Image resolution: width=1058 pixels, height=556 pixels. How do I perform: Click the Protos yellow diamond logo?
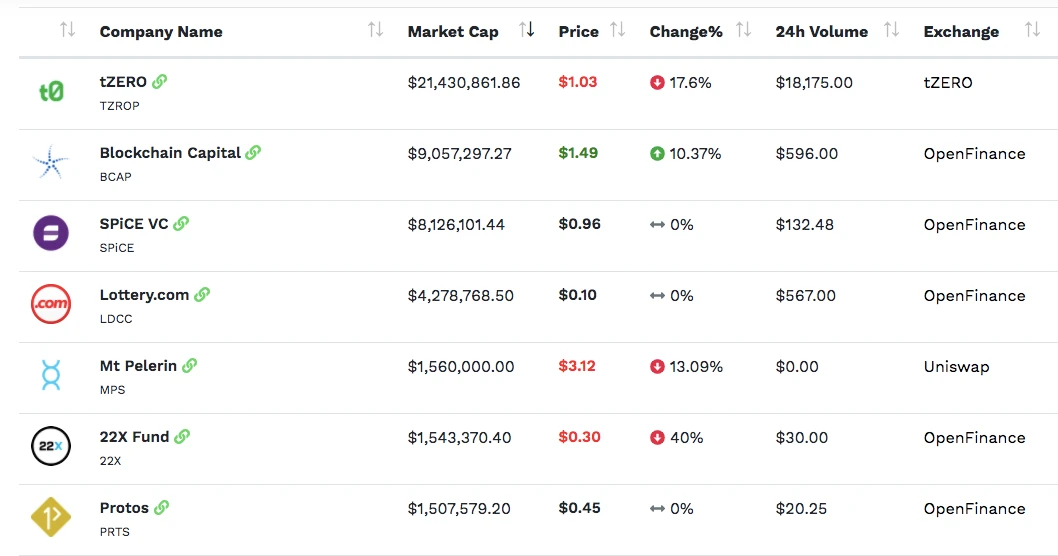pyautogui.click(x=51, y=517)
